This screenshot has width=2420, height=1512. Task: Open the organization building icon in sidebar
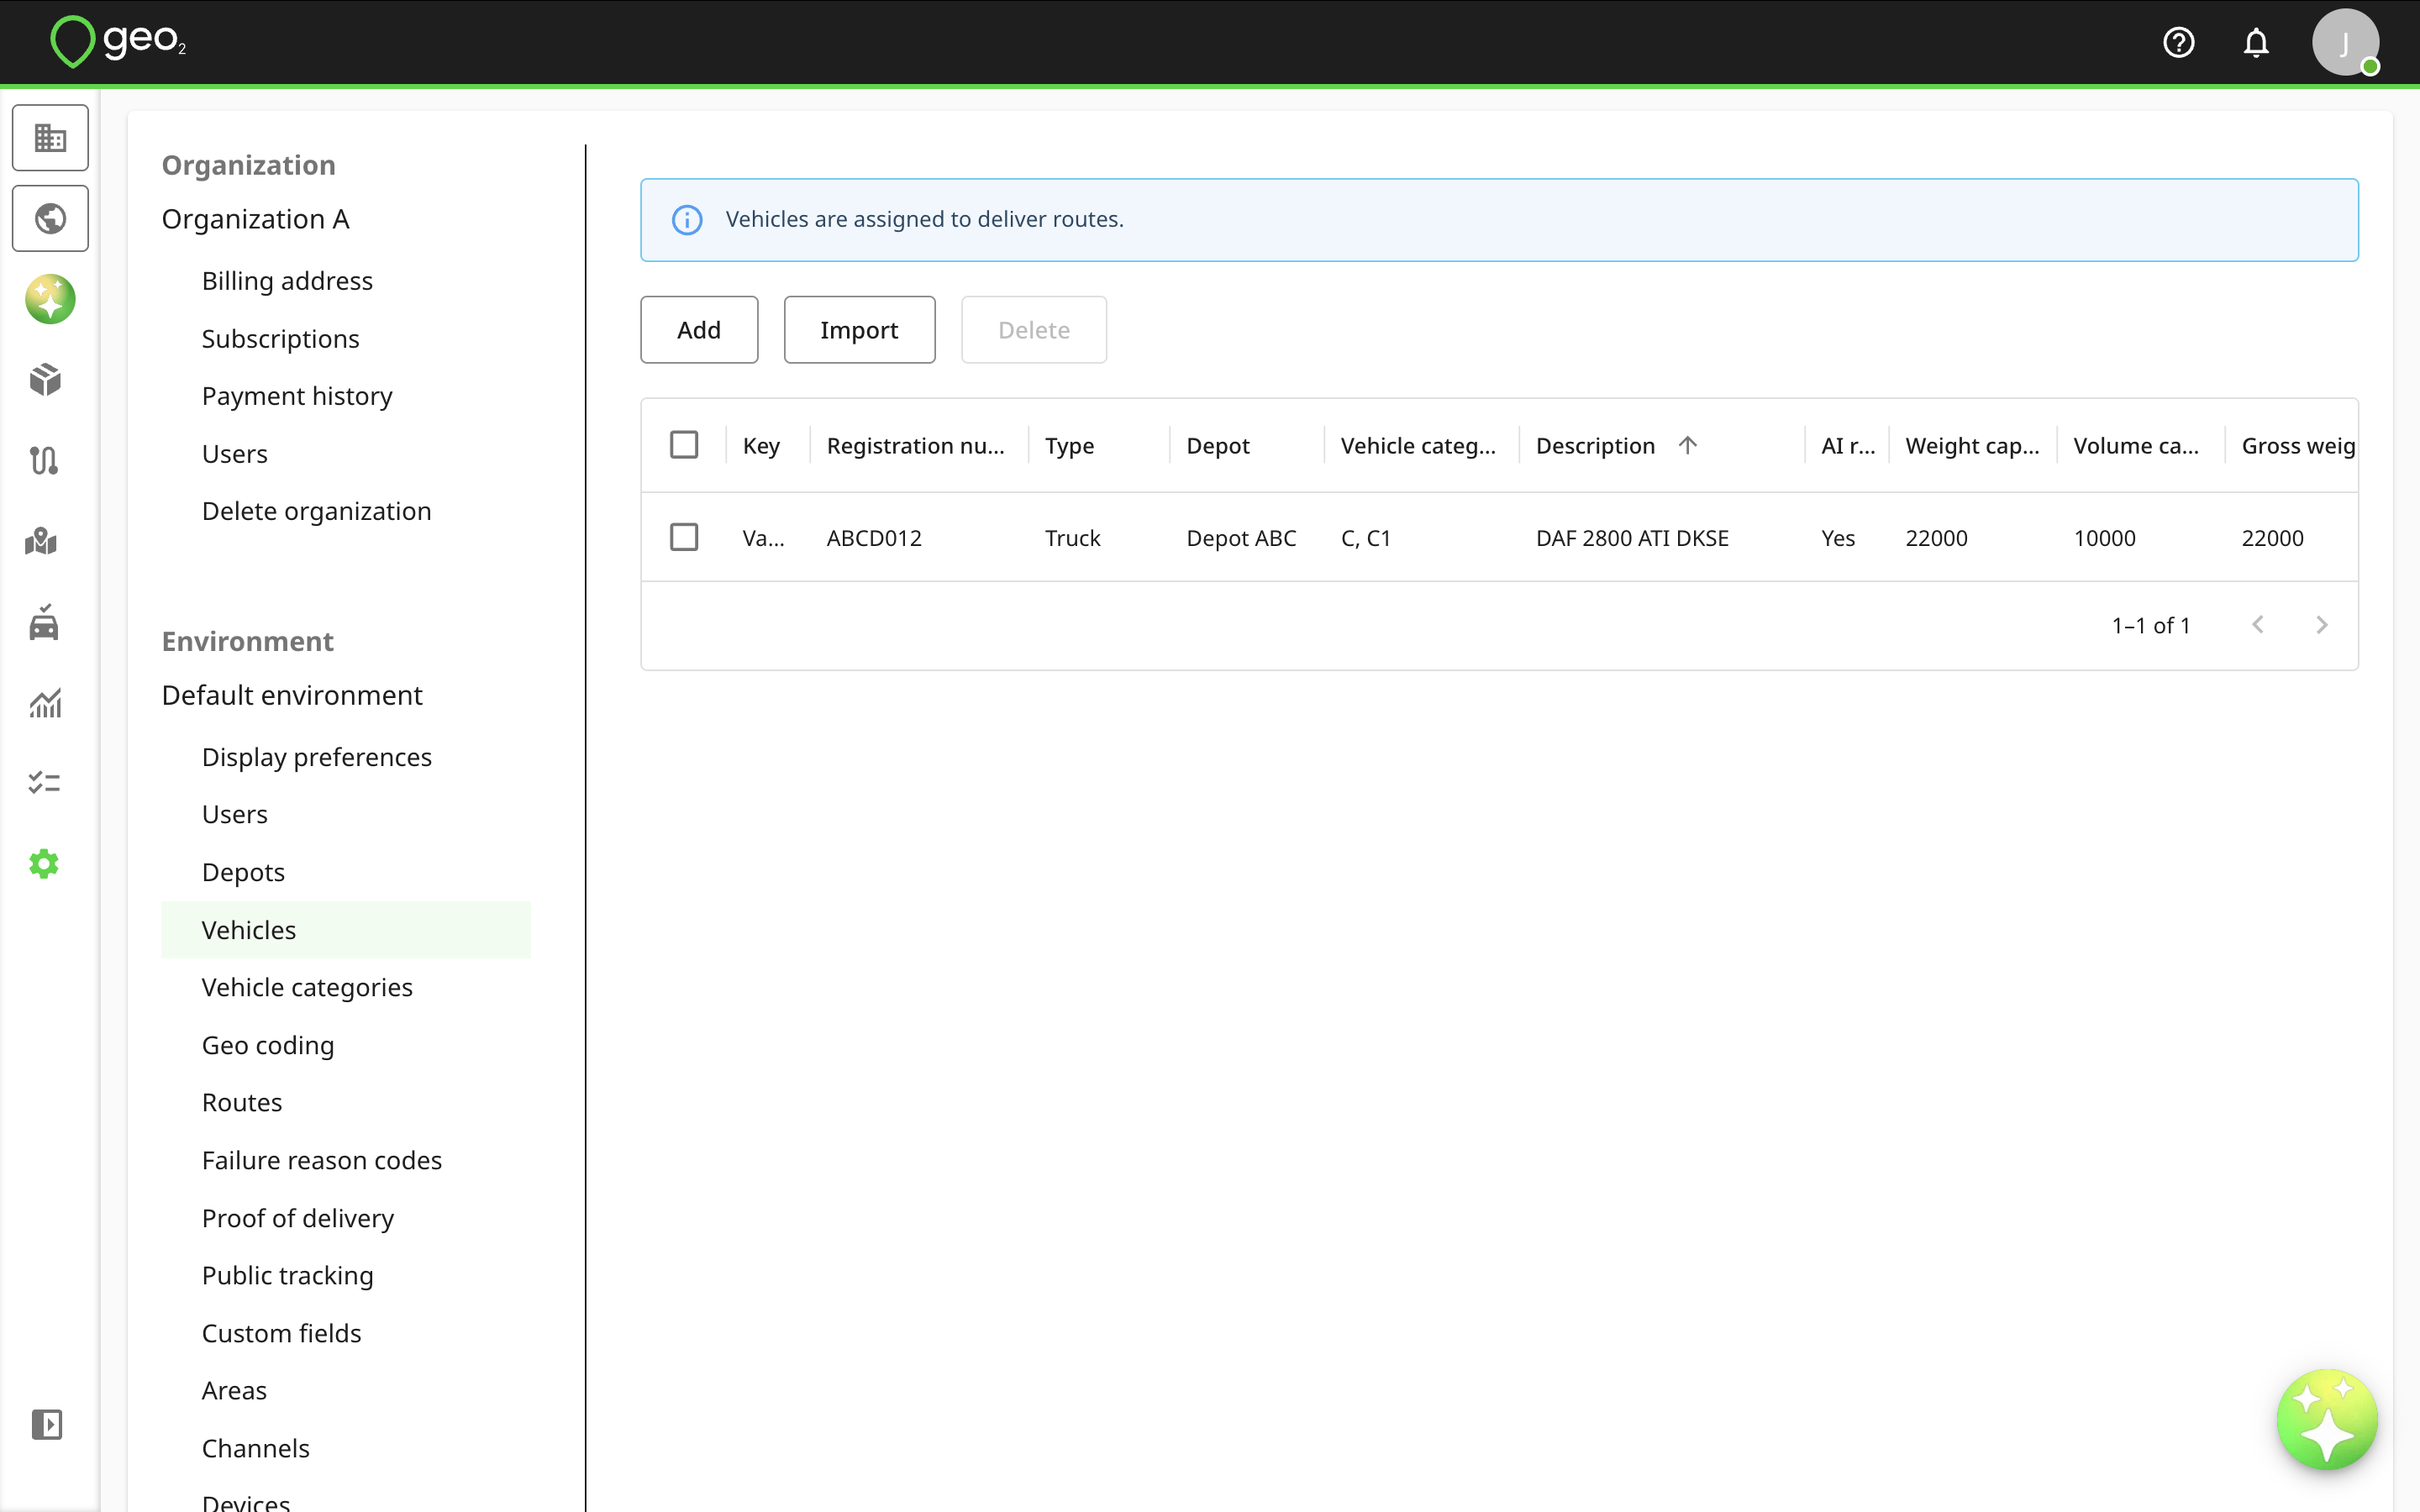click(50, 138)
